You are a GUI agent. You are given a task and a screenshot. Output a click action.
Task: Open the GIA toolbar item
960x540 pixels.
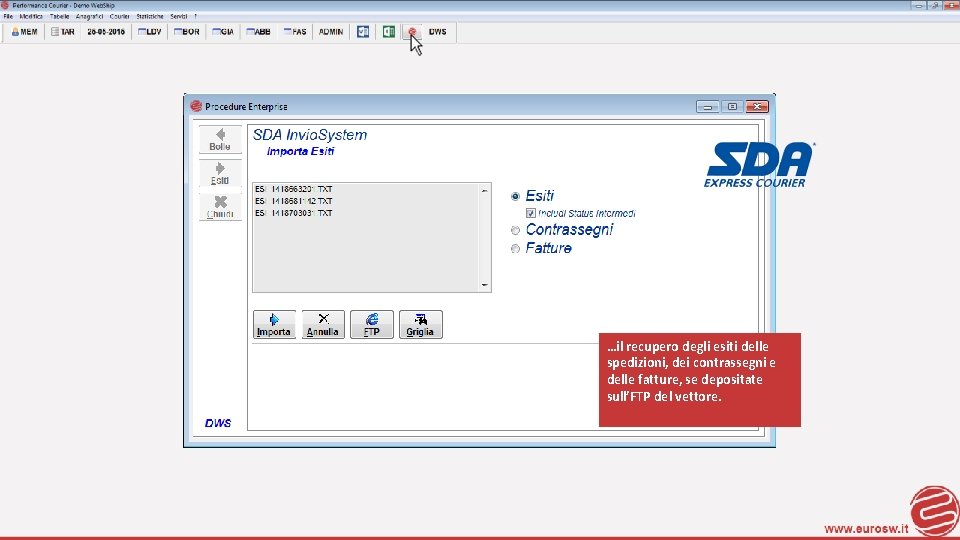click(223, 32)
